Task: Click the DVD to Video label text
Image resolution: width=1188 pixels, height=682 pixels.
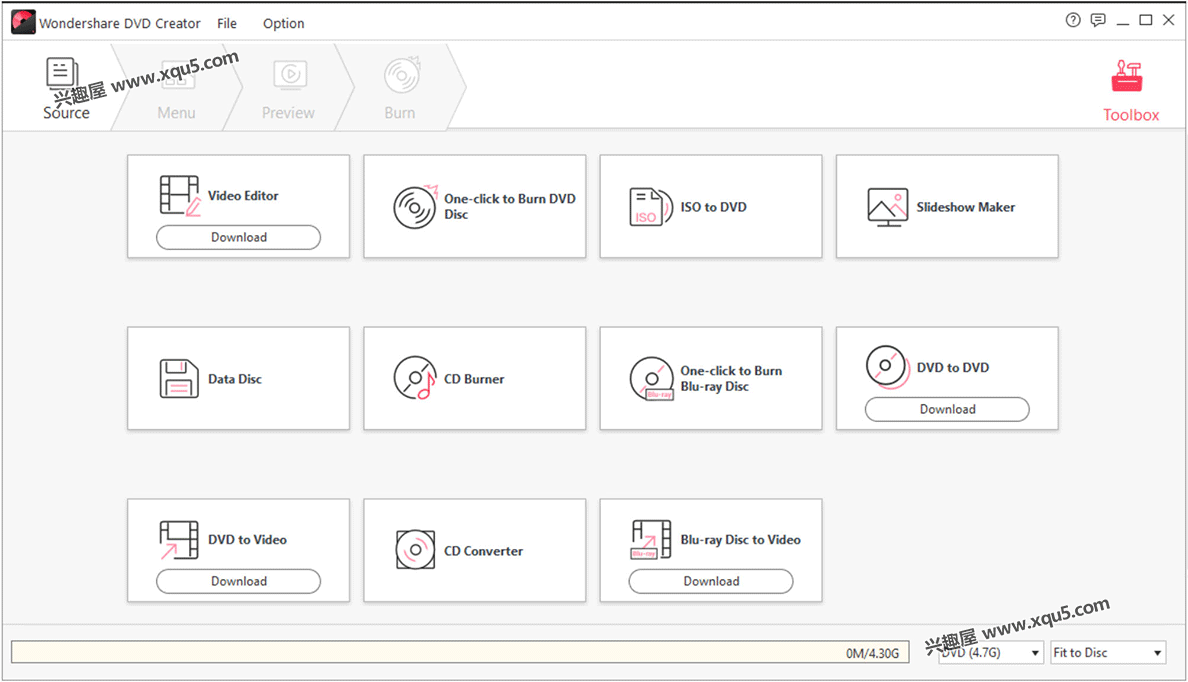Action: [x=247, y=540]
